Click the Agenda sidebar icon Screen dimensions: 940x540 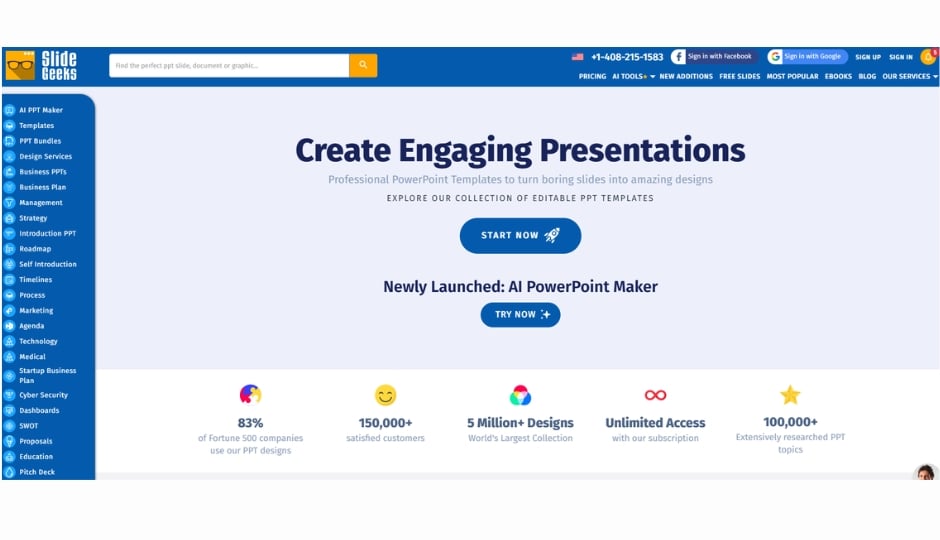[x=10, y=326]
